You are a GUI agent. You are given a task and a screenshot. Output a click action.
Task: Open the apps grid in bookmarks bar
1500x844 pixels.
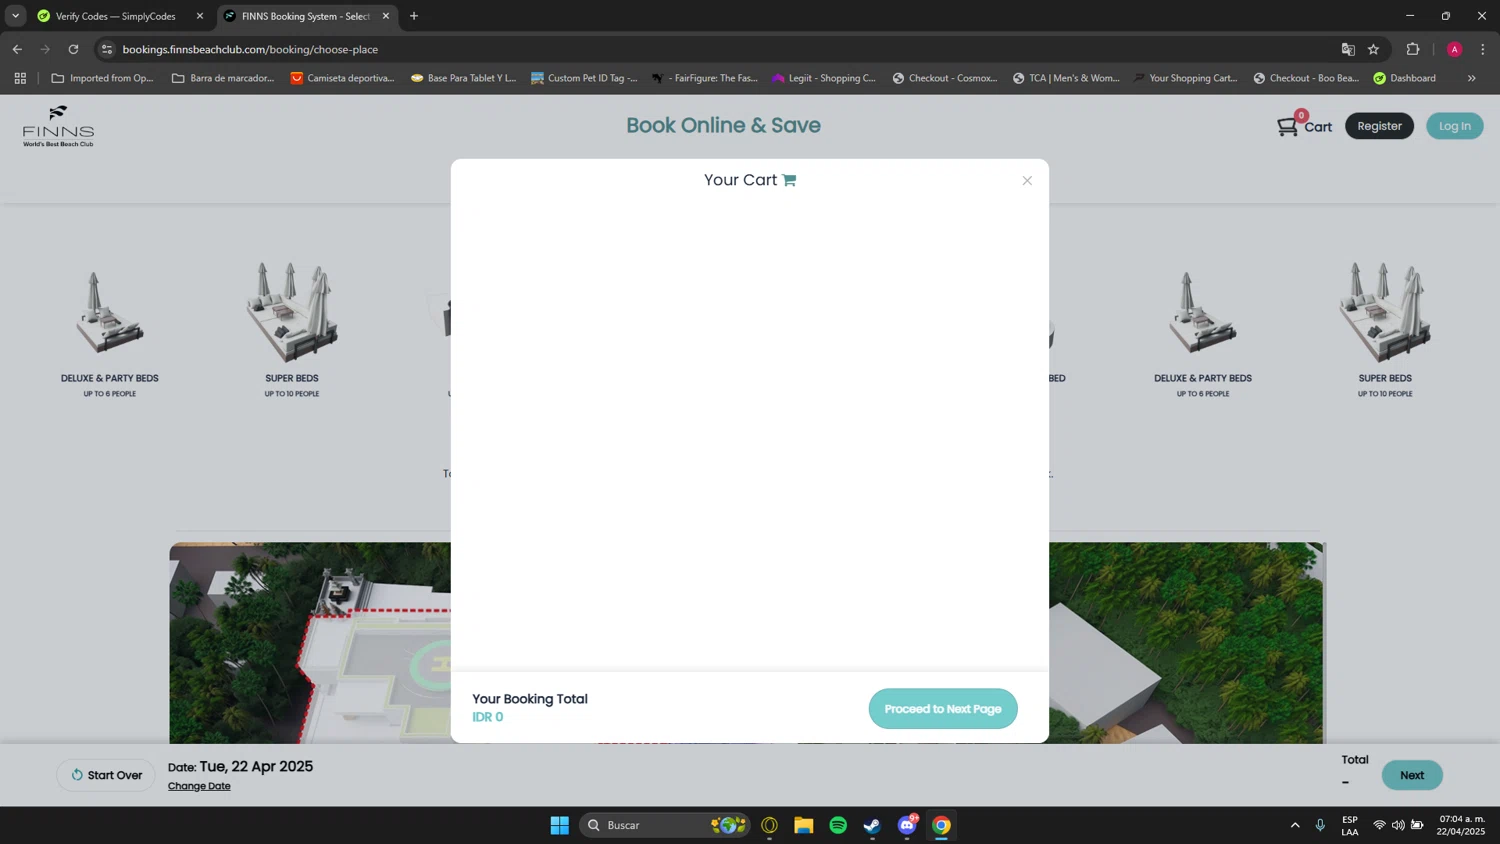[x=20, y=78]
